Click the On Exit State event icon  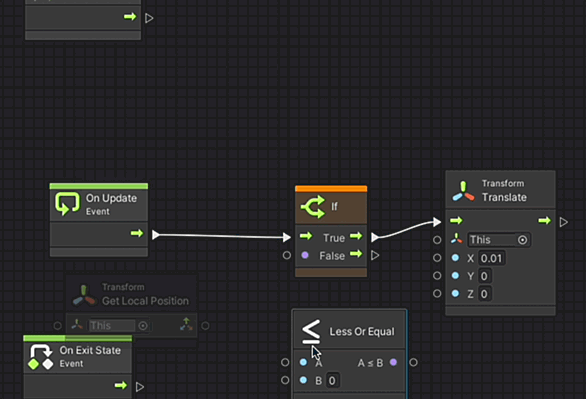[41, 356]
